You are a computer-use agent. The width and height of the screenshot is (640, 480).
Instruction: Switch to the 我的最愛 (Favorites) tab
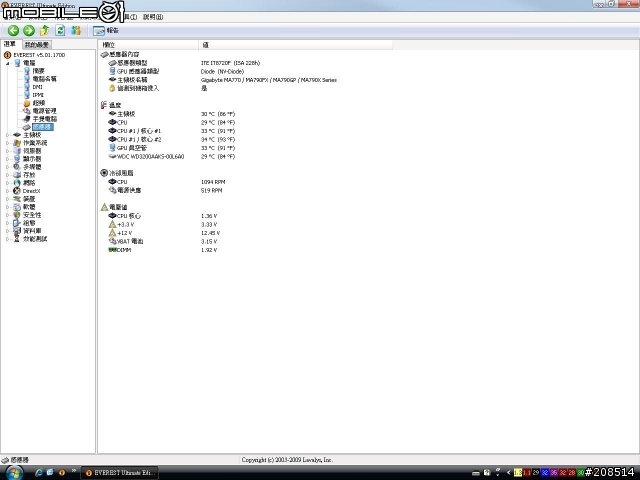pyautogui.click(x=36, y=44)
